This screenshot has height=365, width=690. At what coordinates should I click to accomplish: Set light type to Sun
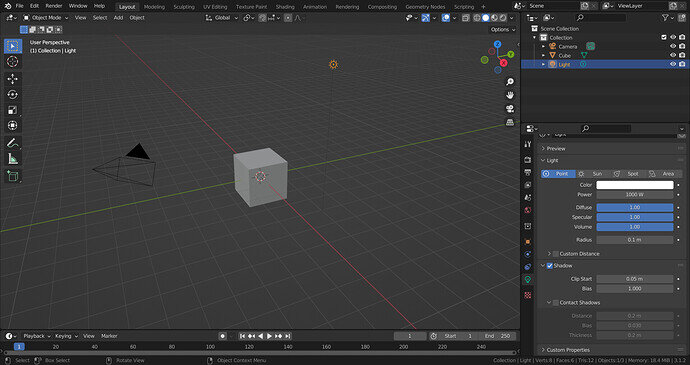(x=592, y=174)
